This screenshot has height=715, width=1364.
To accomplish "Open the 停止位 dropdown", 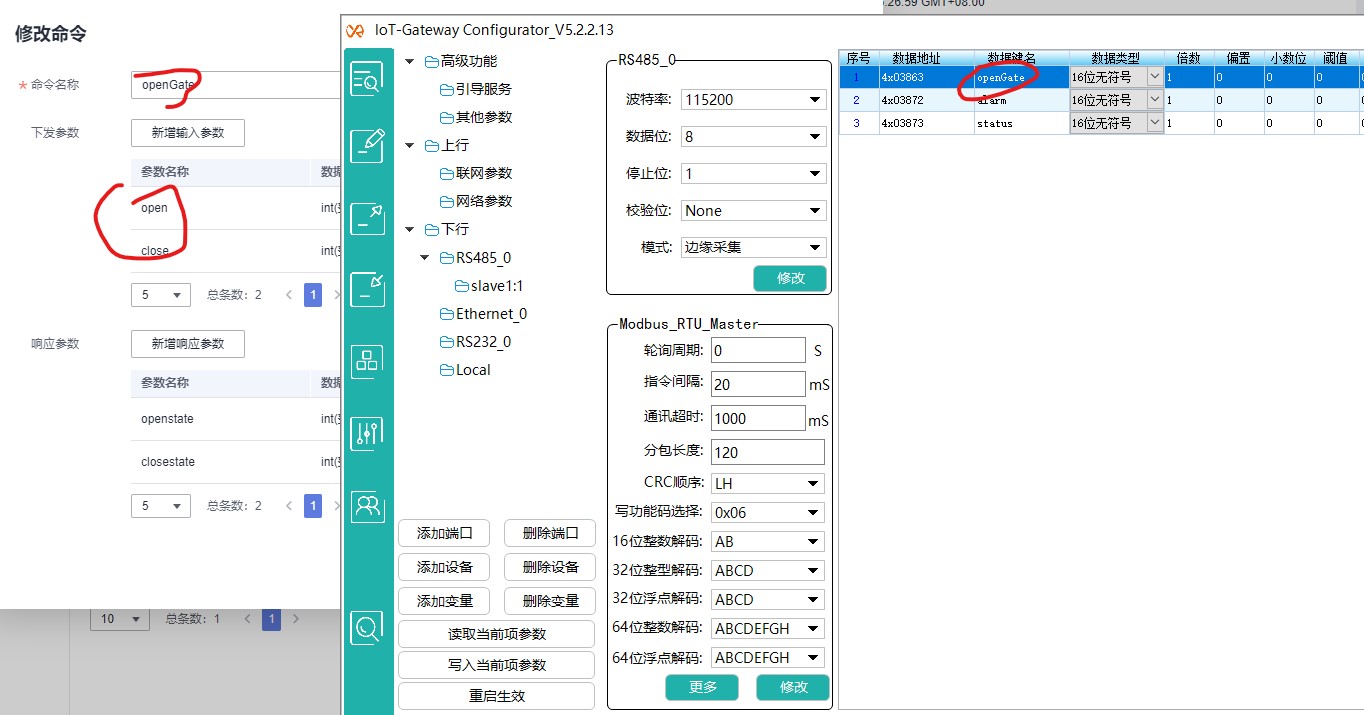I will [x=753, y=174].
